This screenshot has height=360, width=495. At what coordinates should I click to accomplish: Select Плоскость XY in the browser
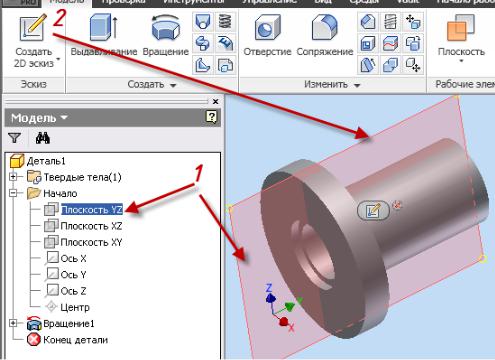point(83,242)
